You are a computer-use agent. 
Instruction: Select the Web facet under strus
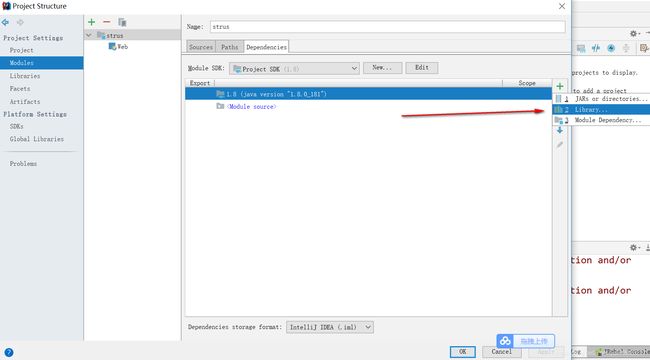coord(118,46)
